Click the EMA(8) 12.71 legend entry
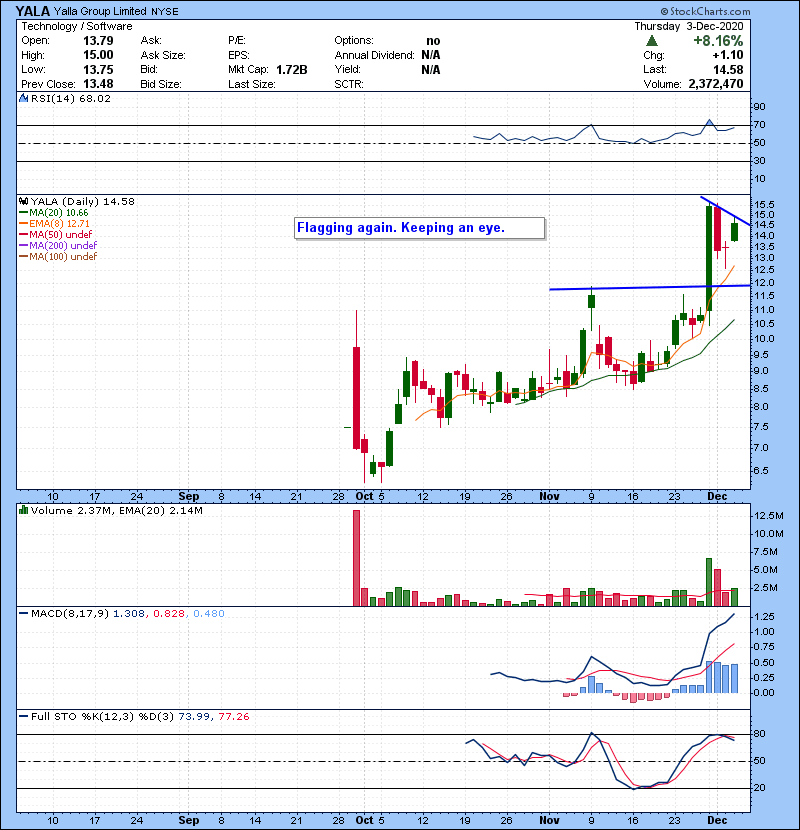The width and height of the screenshot is (800, 830). point(55,223)
